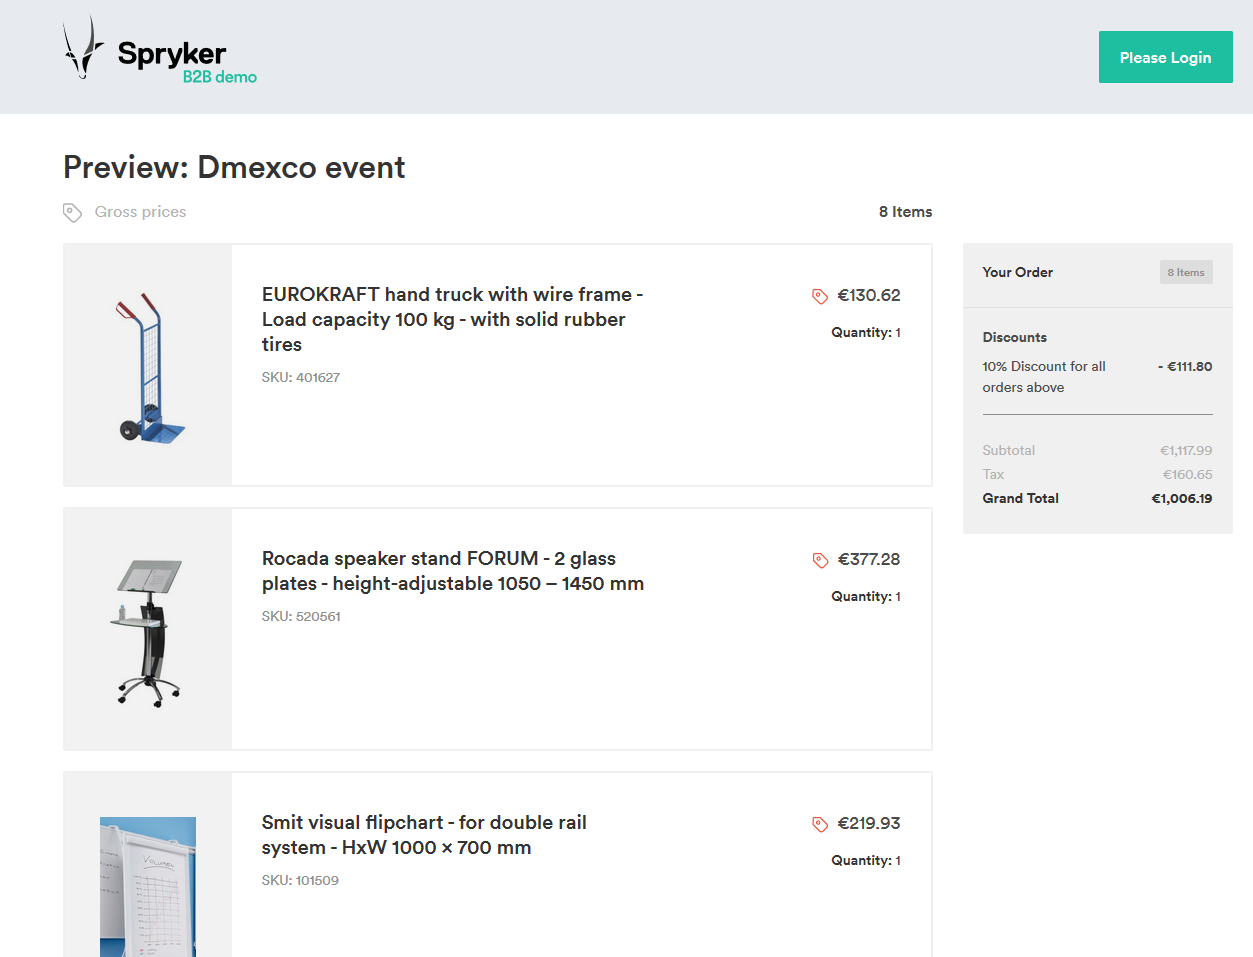Viewport: 1253px width, 957px height.
Task: Select the Grand Total €1,006.19 amount
Action: [1182, 498]
